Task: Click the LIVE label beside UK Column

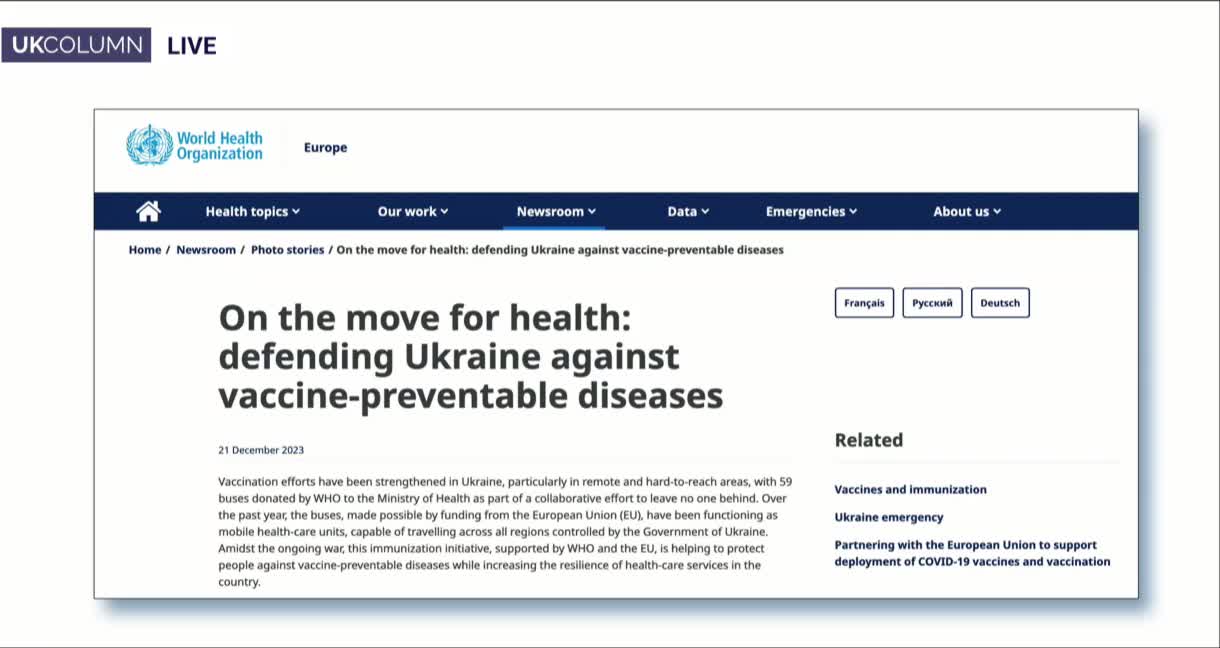Action: pos(191,46)
